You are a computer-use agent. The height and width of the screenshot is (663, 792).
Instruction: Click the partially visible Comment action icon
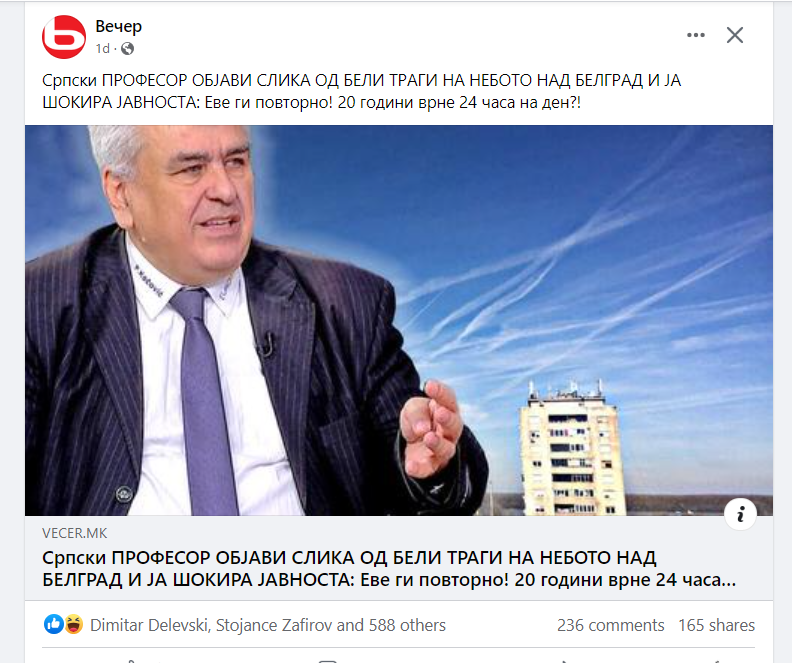pos(327,661)
